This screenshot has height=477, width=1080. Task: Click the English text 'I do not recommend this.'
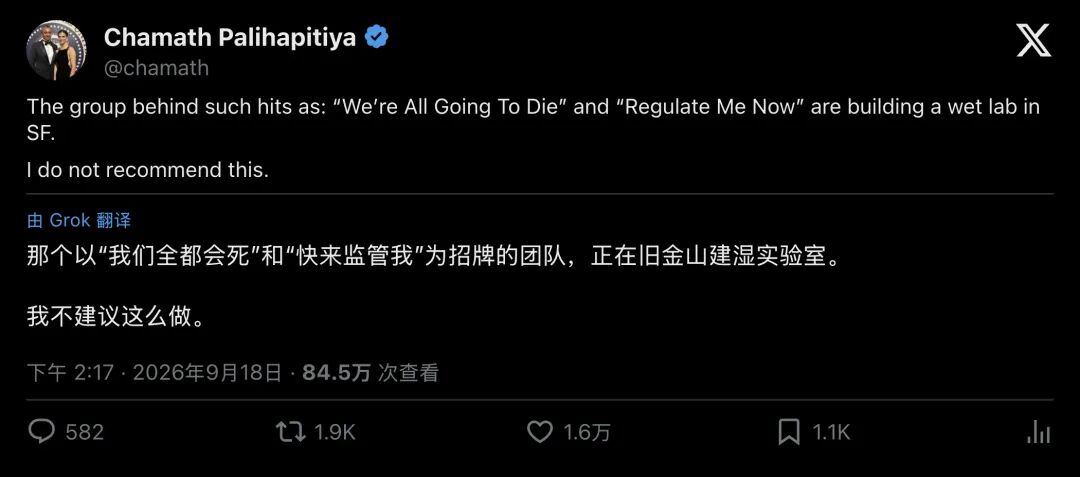[147, 170]
